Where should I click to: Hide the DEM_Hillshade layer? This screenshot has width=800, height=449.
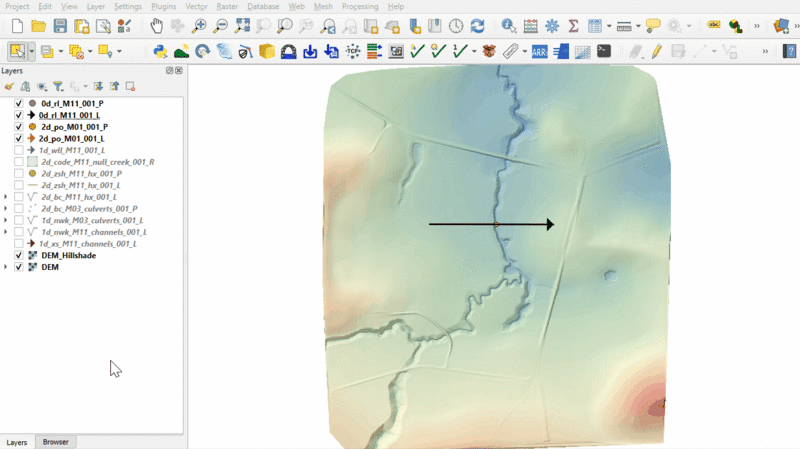pos(19,255)
